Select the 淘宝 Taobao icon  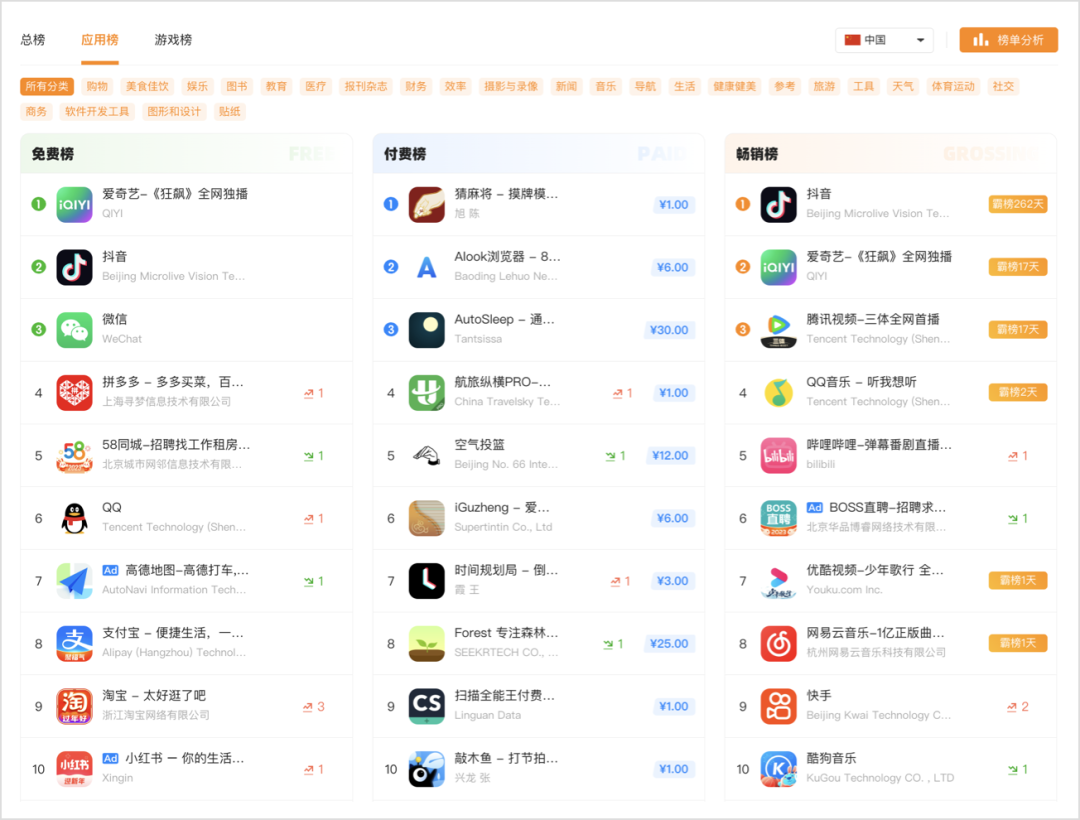[74, 705]
